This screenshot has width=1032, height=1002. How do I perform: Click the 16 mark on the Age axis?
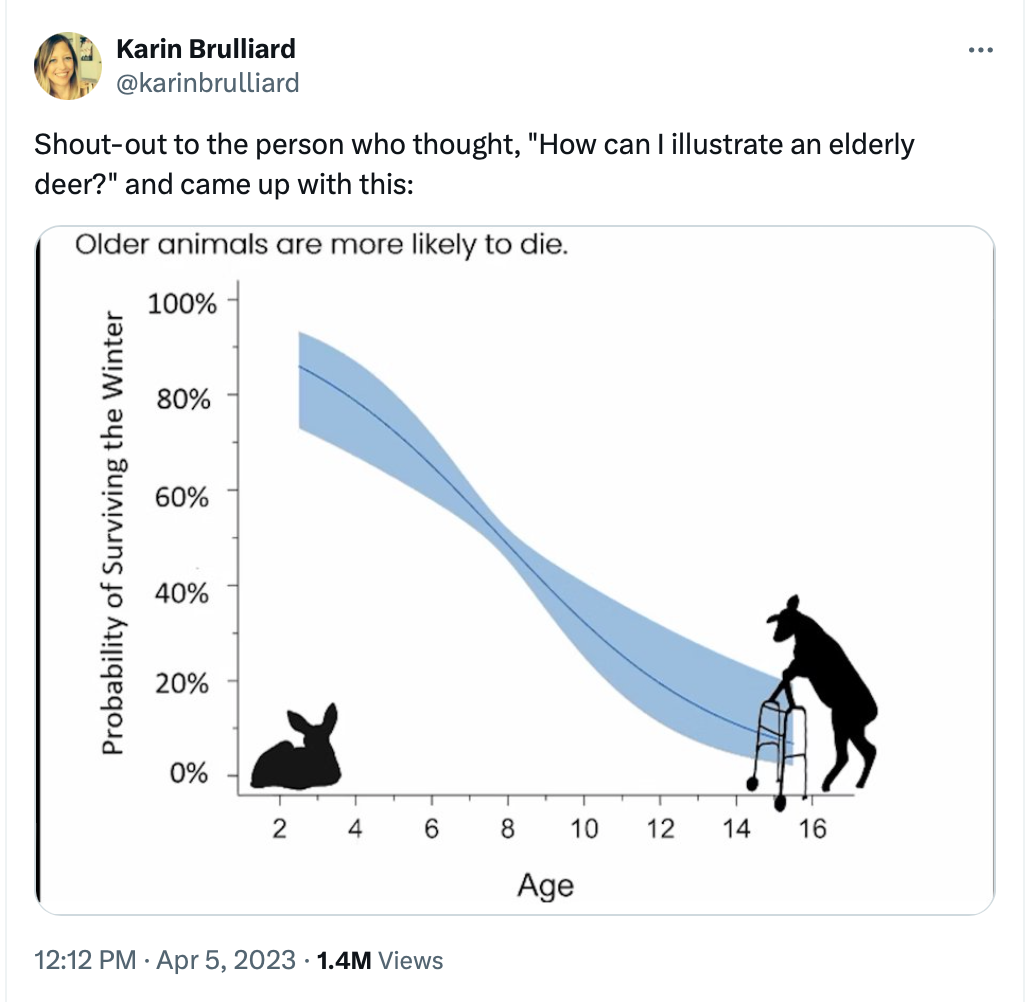815,829
